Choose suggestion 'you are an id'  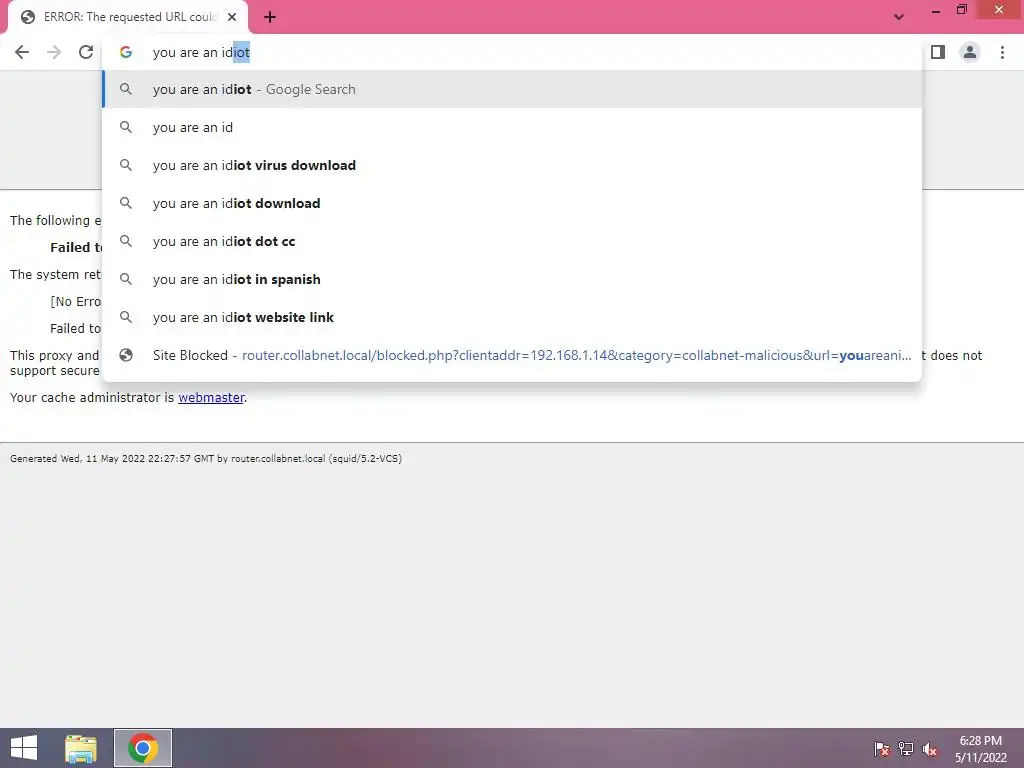coord(512,127)
